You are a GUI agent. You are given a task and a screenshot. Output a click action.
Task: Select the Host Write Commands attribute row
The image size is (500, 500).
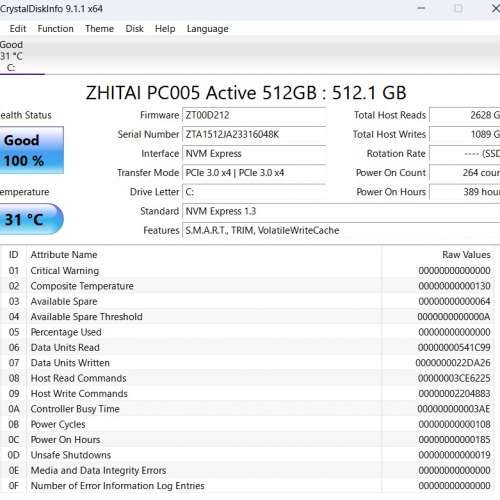coord(247,393)
